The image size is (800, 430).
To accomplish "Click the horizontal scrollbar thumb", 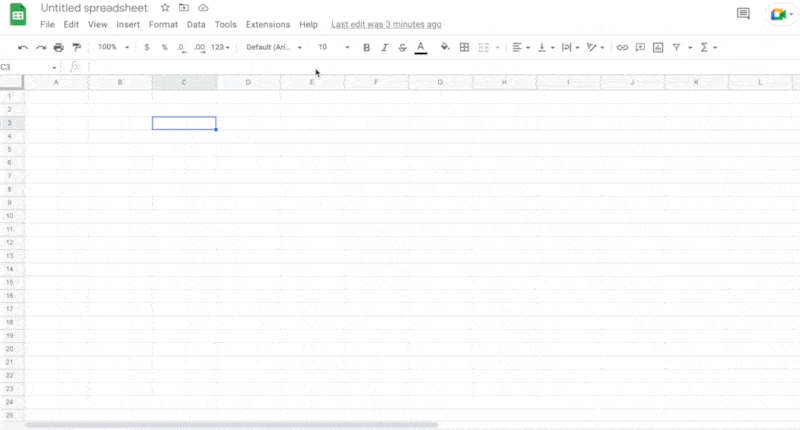I will point(232,424).
